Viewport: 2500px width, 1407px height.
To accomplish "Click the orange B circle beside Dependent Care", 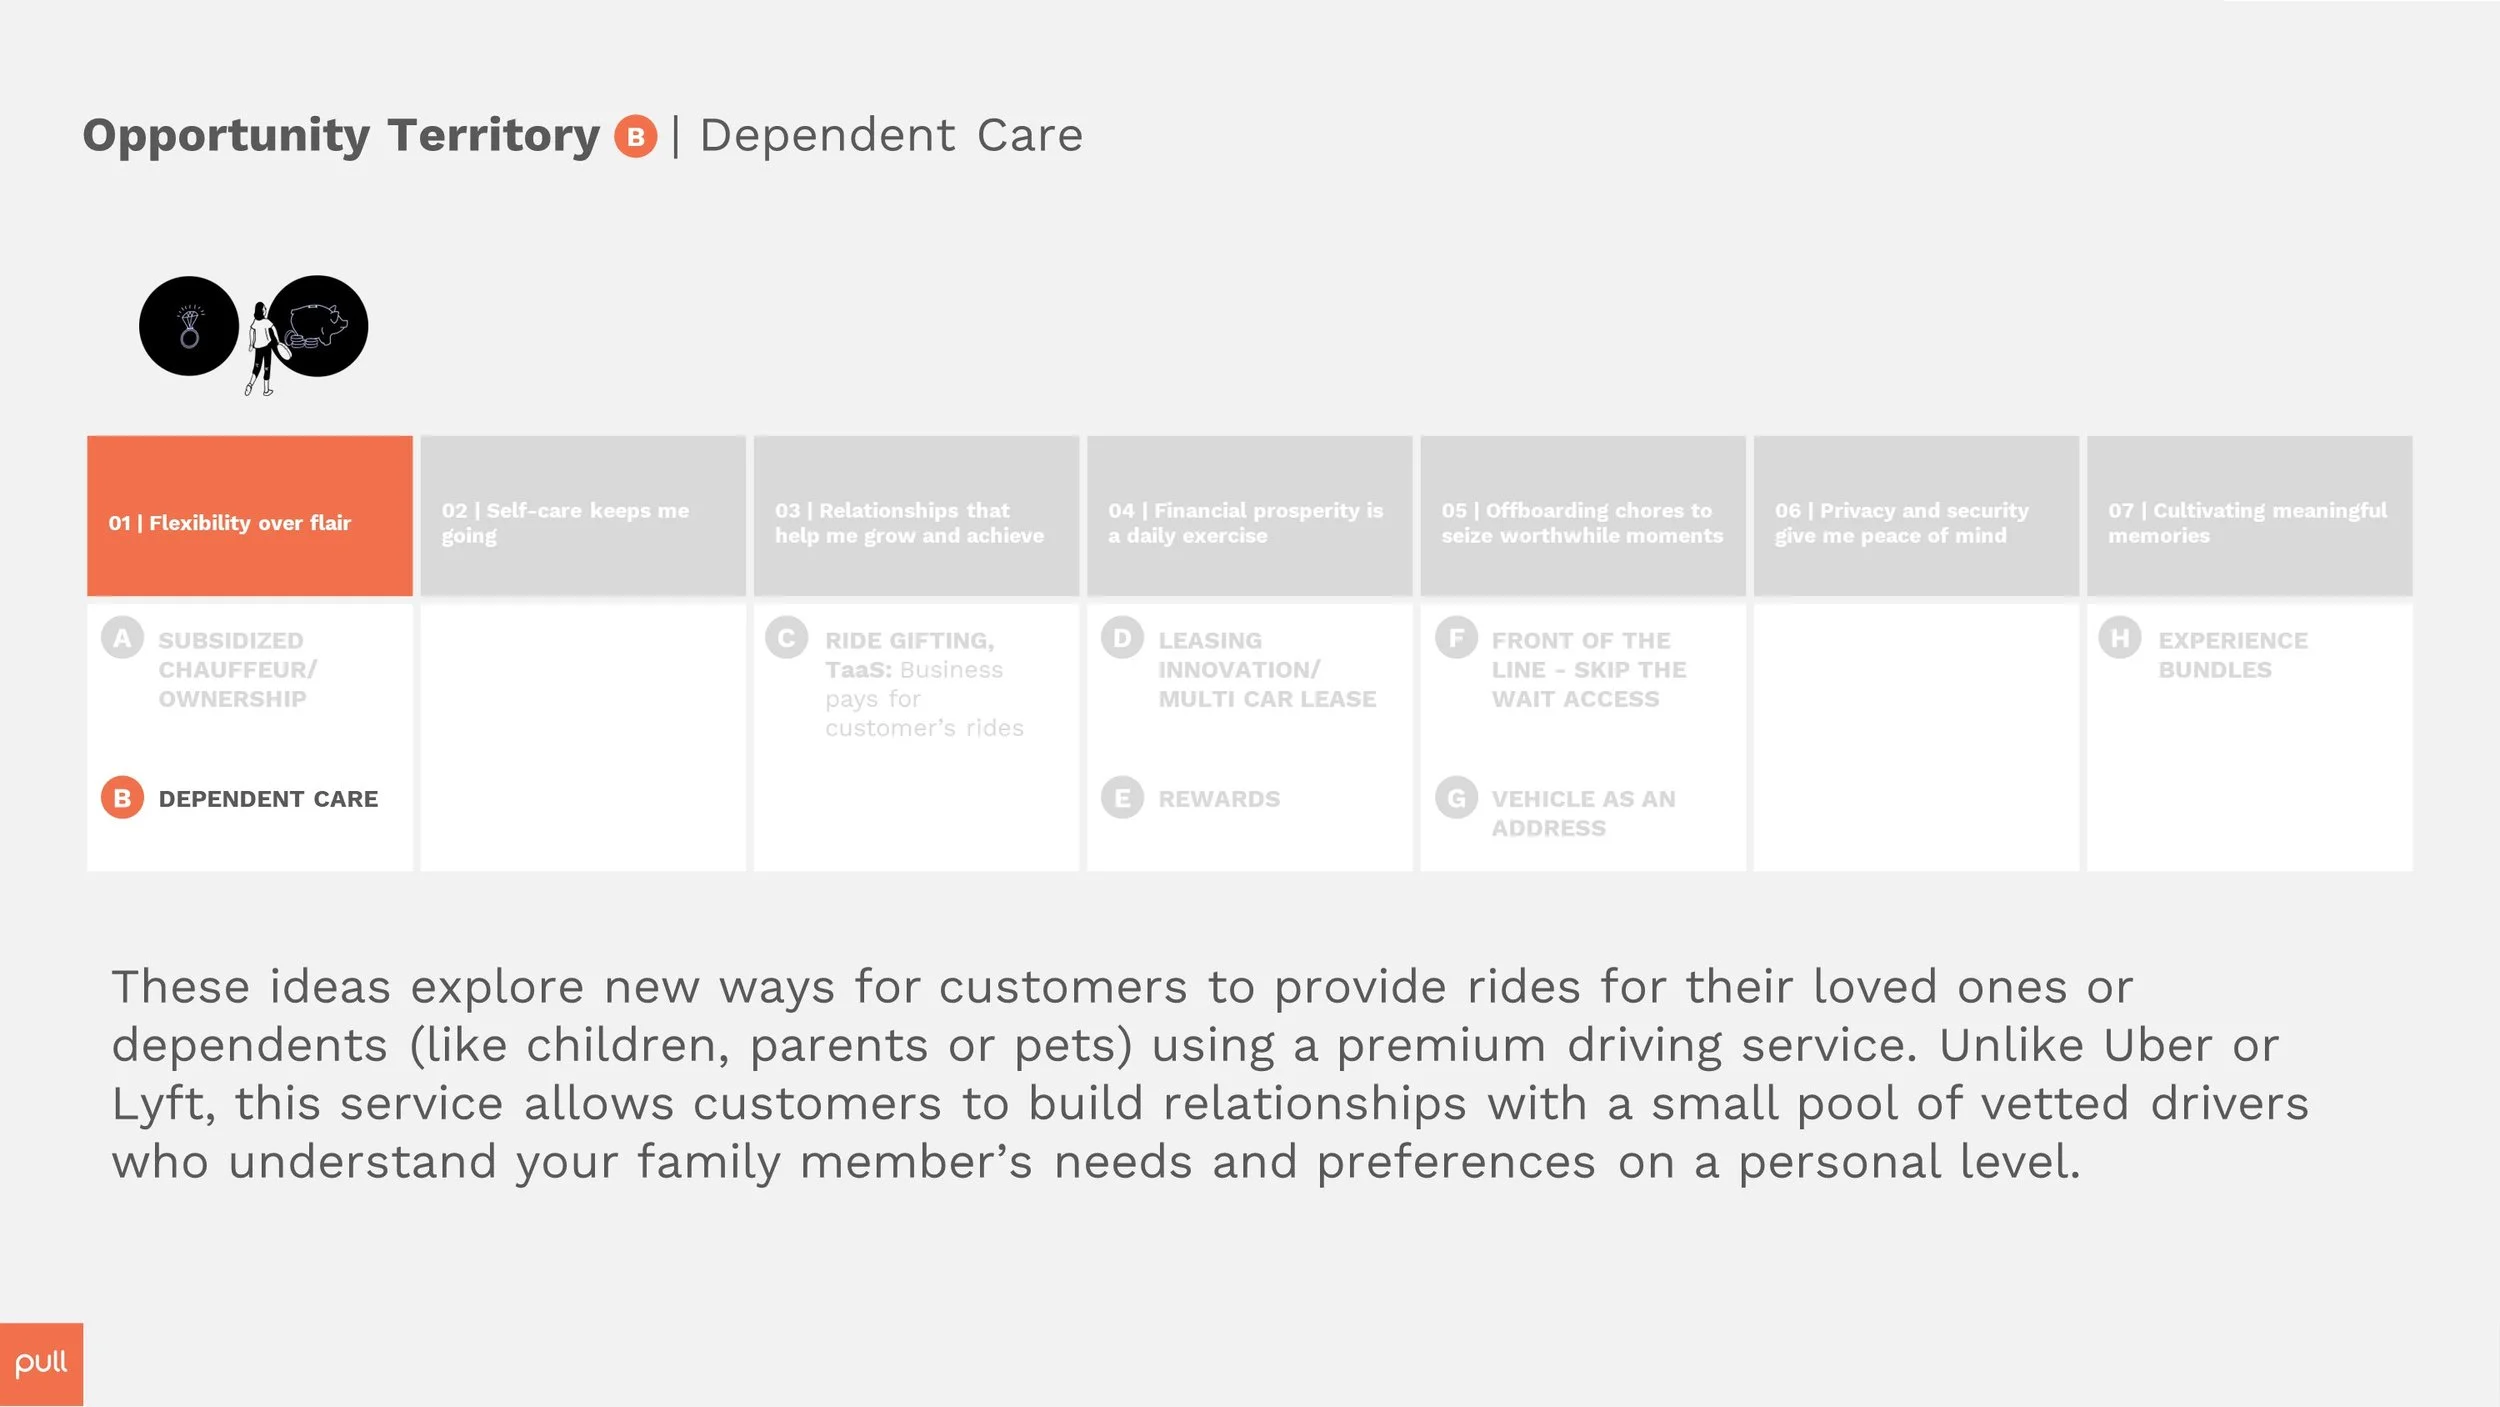I will 122,798.
